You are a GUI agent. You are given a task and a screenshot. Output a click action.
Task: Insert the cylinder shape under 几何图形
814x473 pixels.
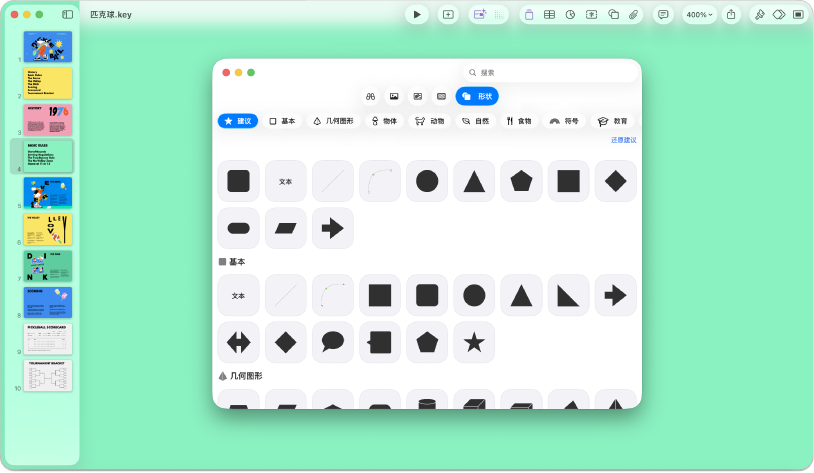click(427, 399)
